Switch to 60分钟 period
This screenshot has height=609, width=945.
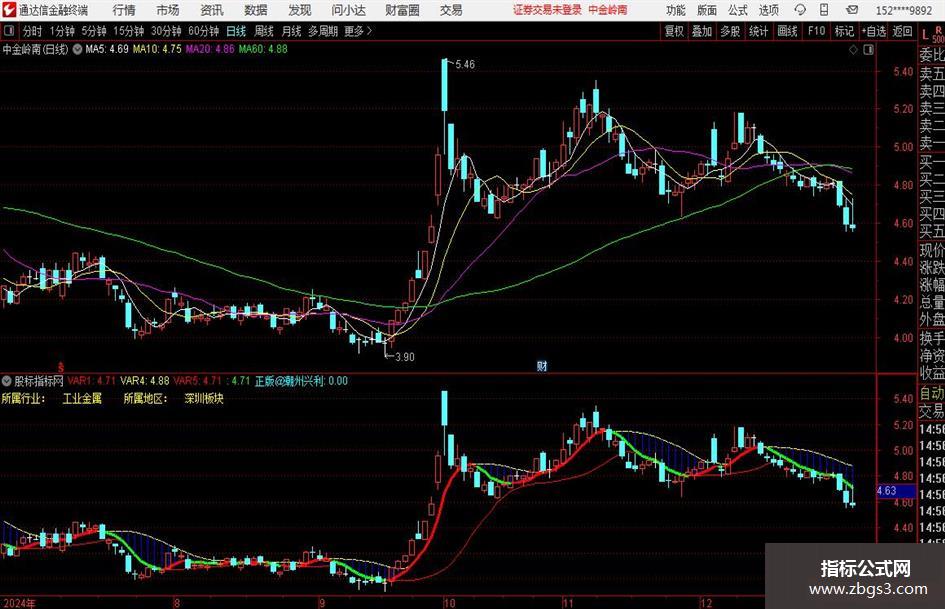(204, 31)
